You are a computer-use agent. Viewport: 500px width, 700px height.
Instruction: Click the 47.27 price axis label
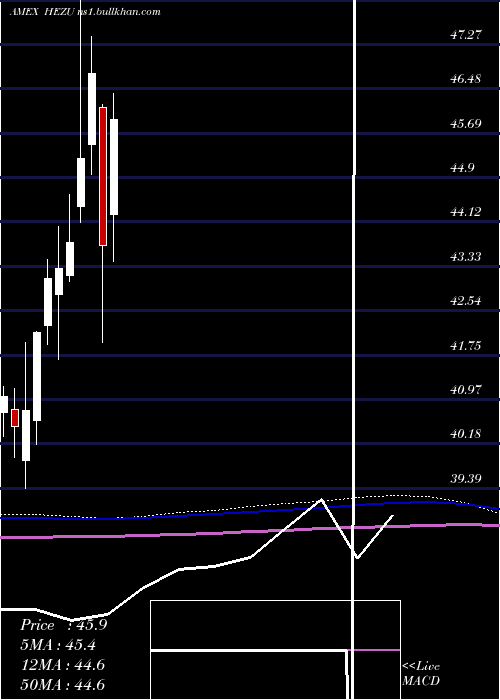466,34
